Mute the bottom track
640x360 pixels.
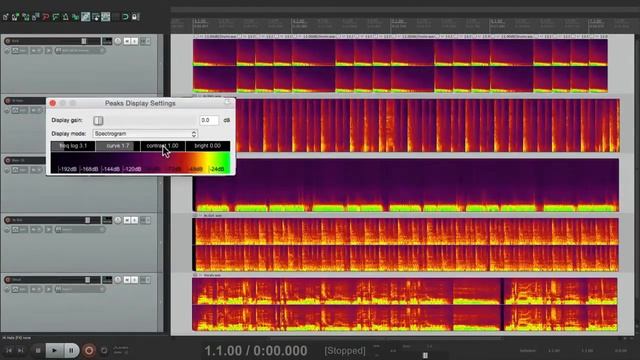click(127, 280)
